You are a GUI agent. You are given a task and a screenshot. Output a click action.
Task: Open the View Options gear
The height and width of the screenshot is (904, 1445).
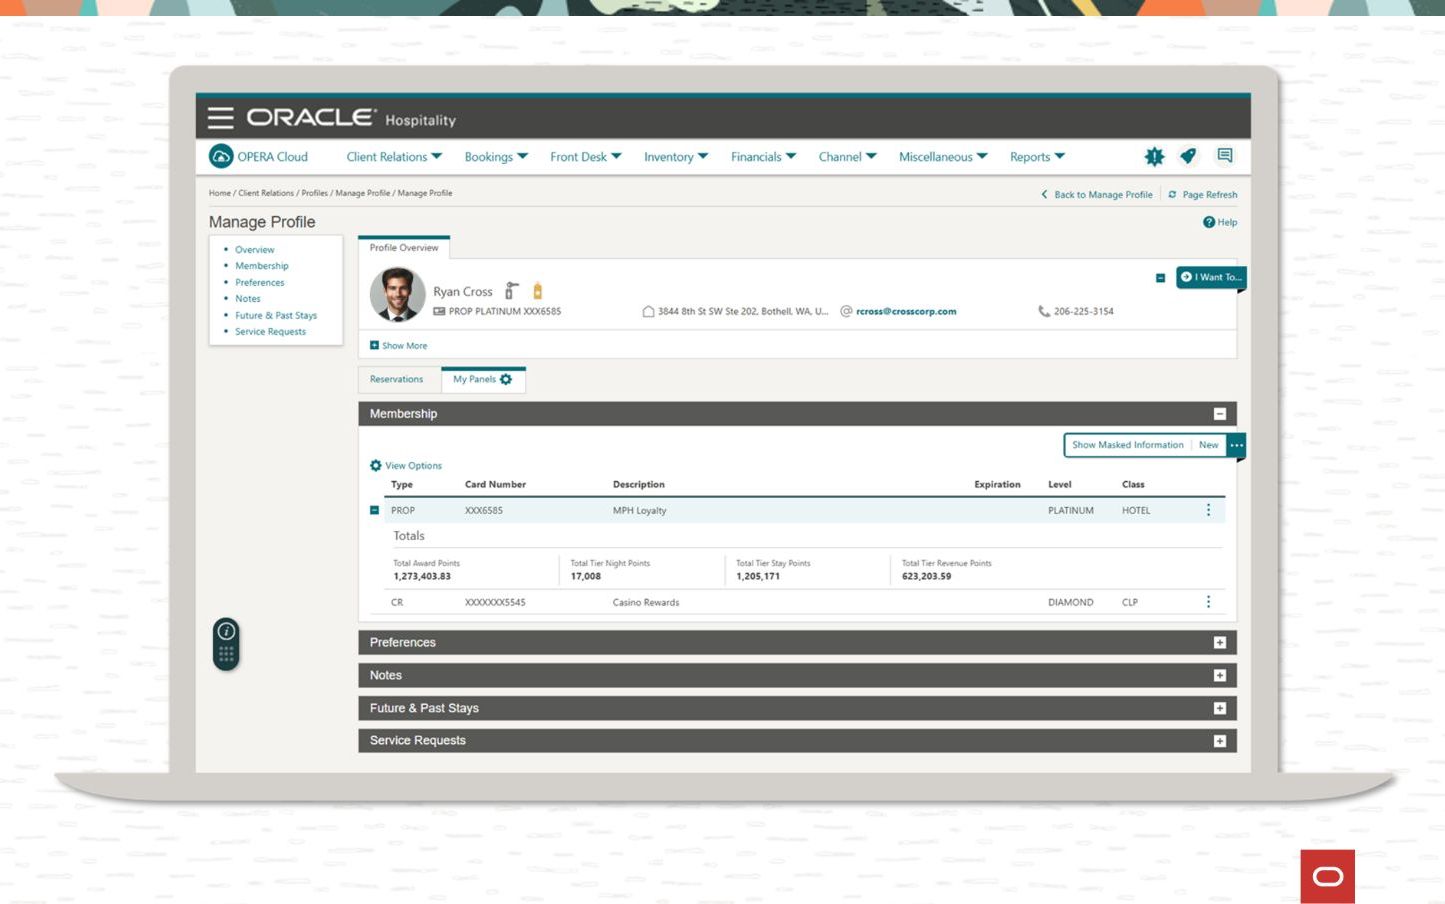376,465
